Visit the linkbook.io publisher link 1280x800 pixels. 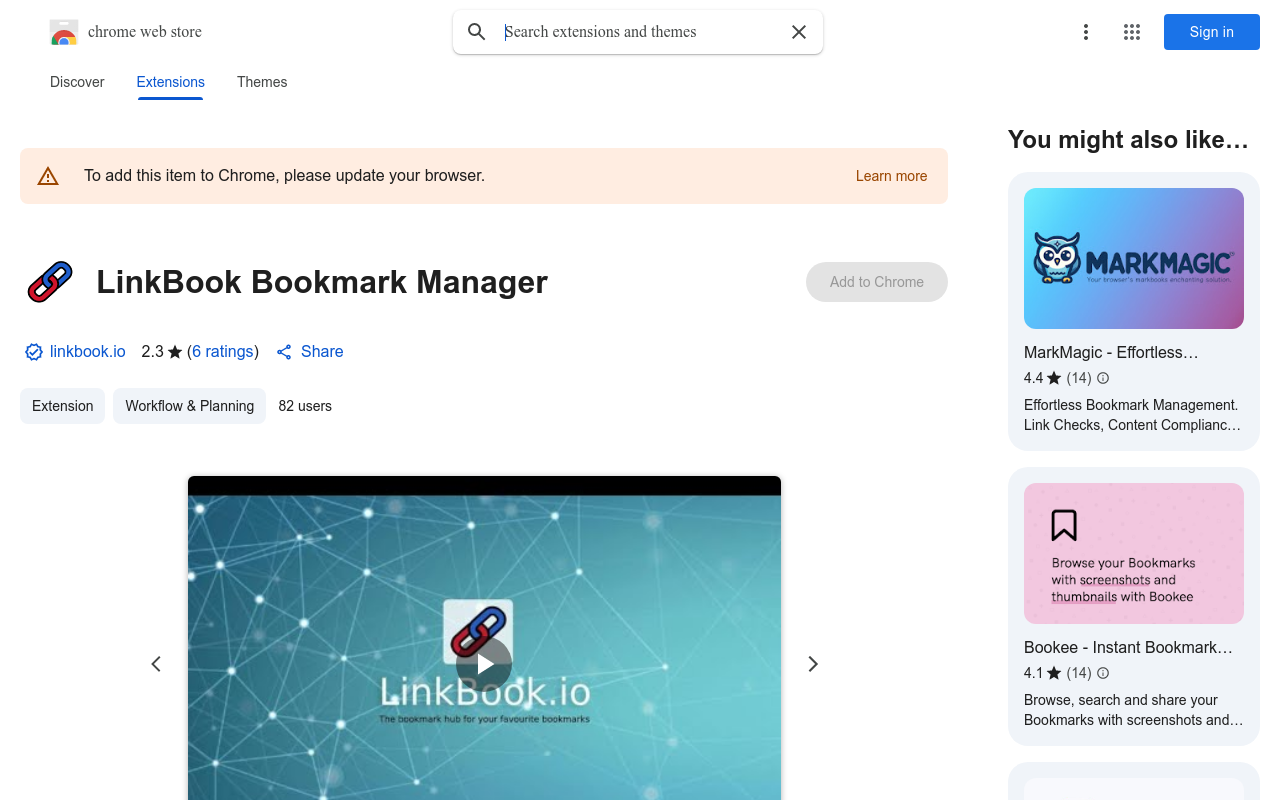88,352
